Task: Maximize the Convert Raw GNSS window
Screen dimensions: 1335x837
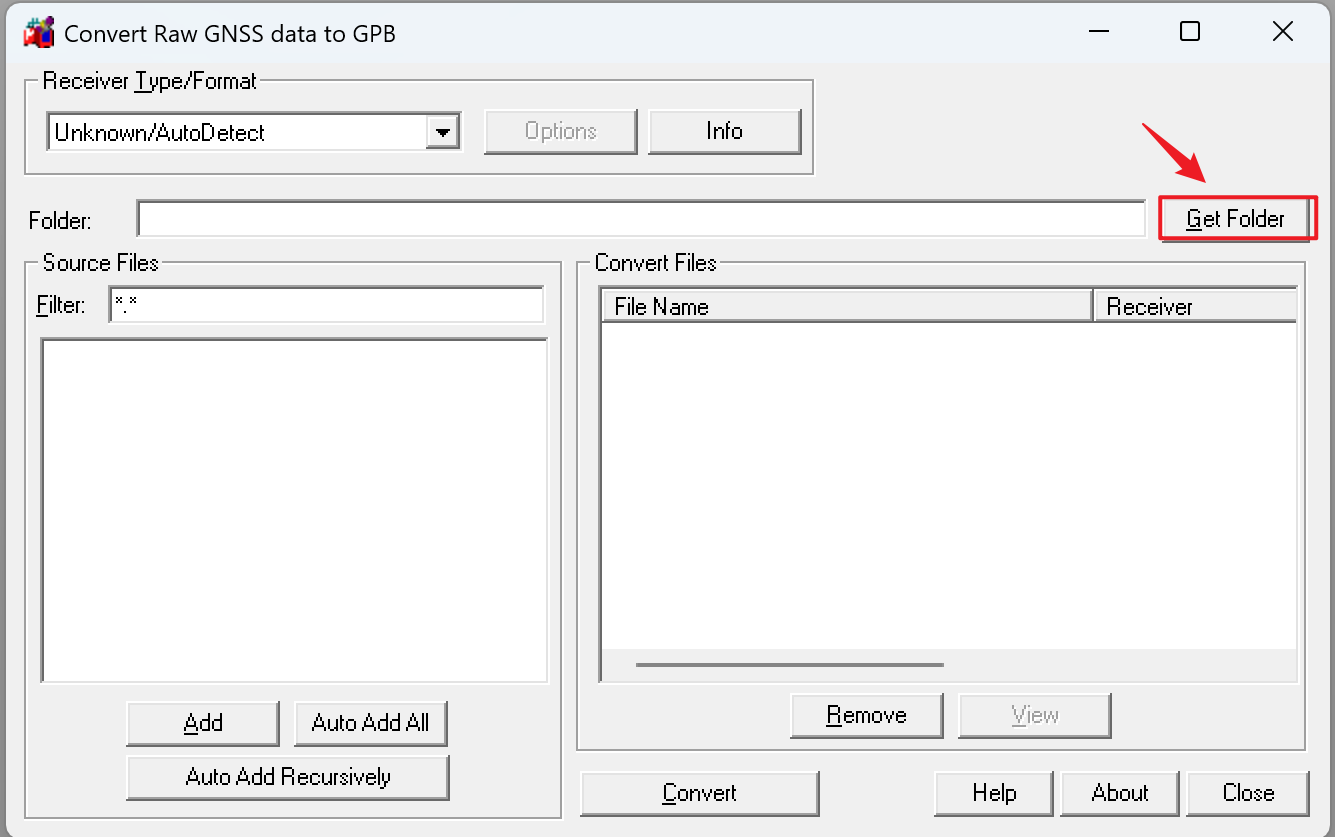Action: 1190,32
